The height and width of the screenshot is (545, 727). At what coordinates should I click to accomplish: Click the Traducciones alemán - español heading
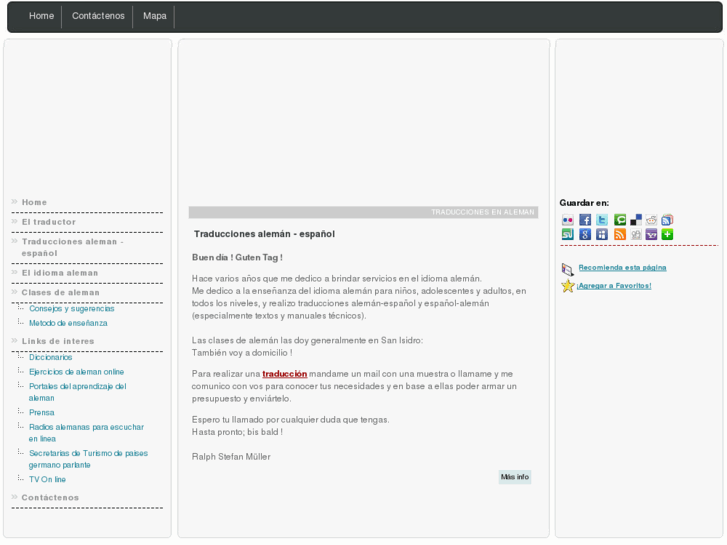(x=264, y=234)
